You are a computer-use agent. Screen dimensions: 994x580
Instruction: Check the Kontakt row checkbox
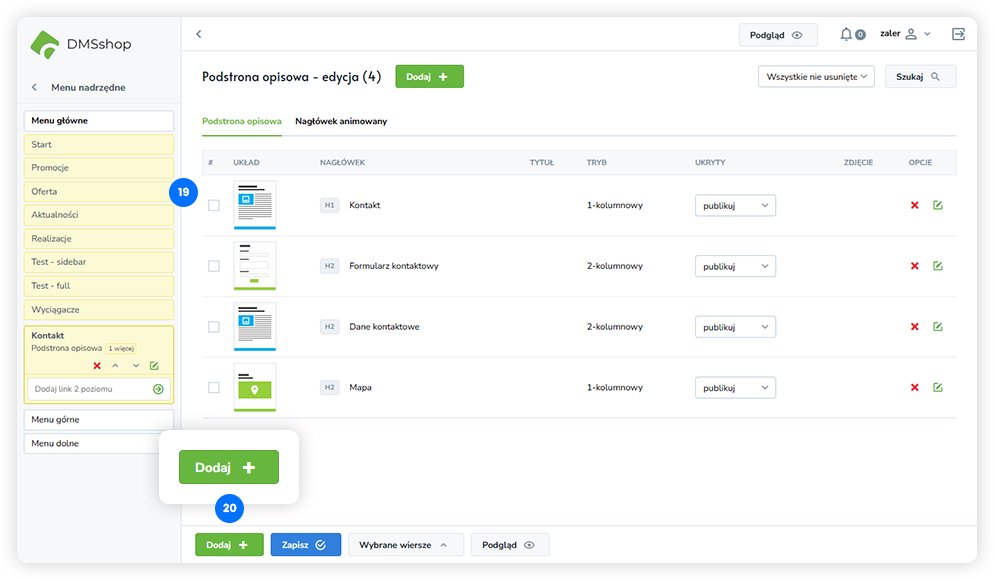coord(213,205)
